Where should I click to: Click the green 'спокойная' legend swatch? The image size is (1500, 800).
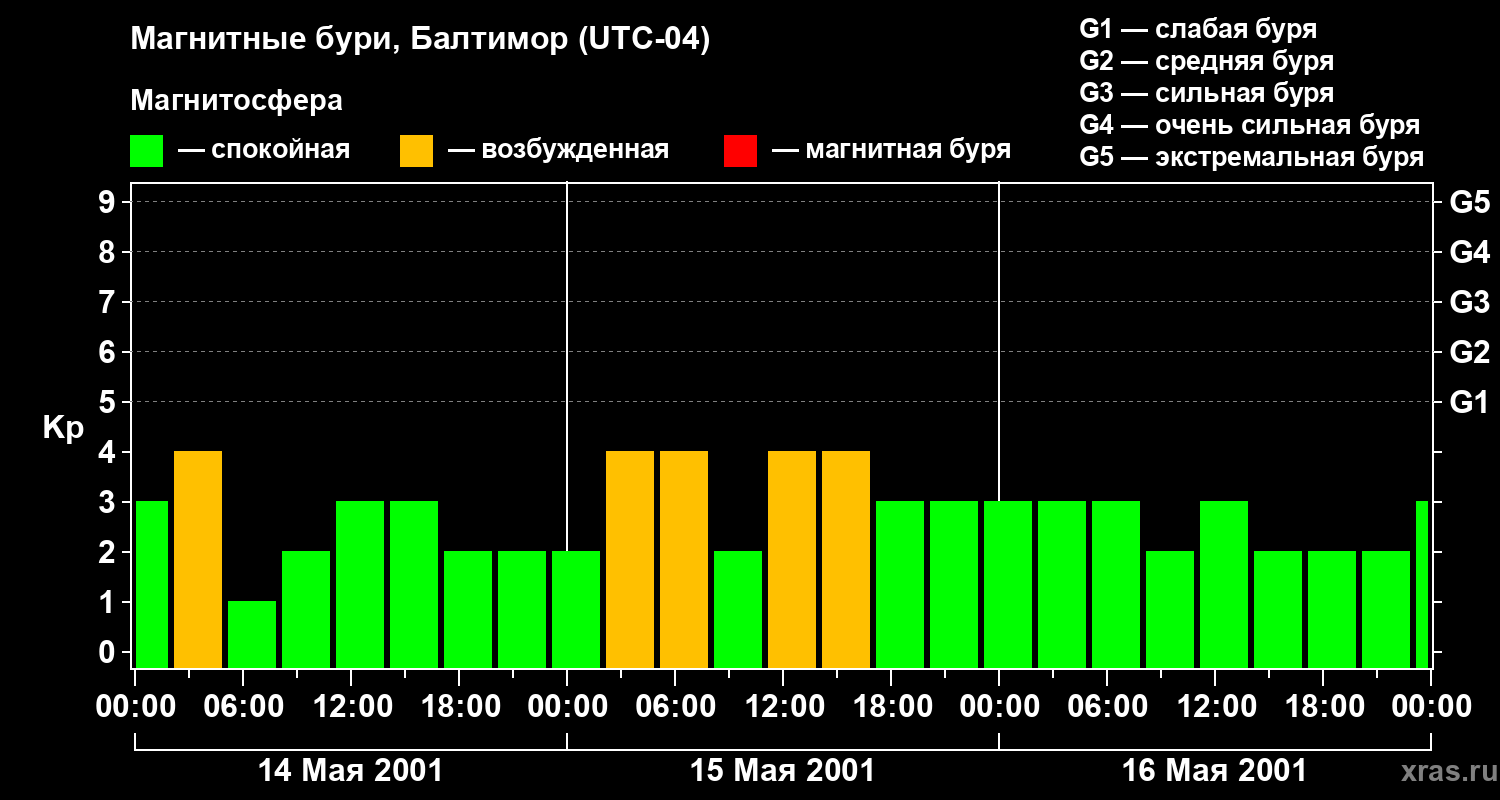[x=146, y=151]
